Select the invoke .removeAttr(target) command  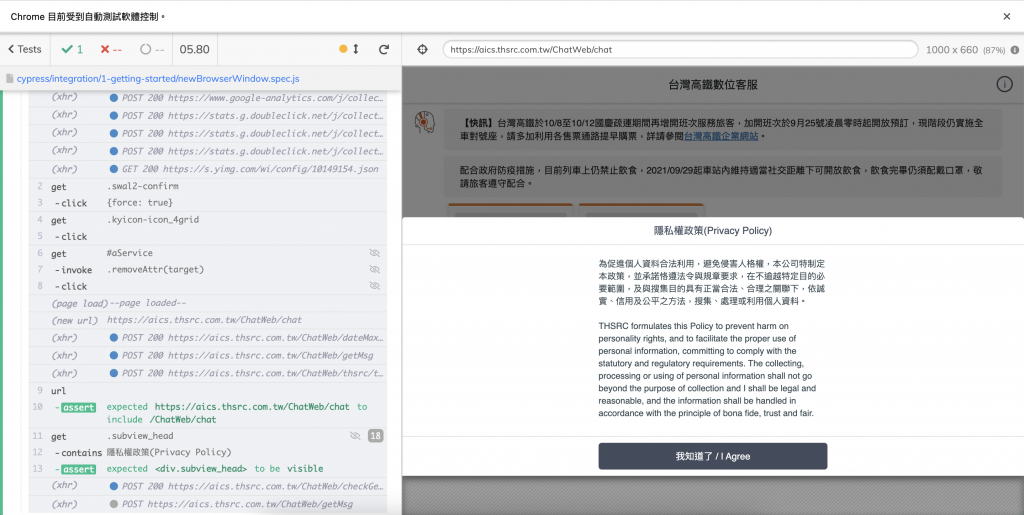click(208, 270)
